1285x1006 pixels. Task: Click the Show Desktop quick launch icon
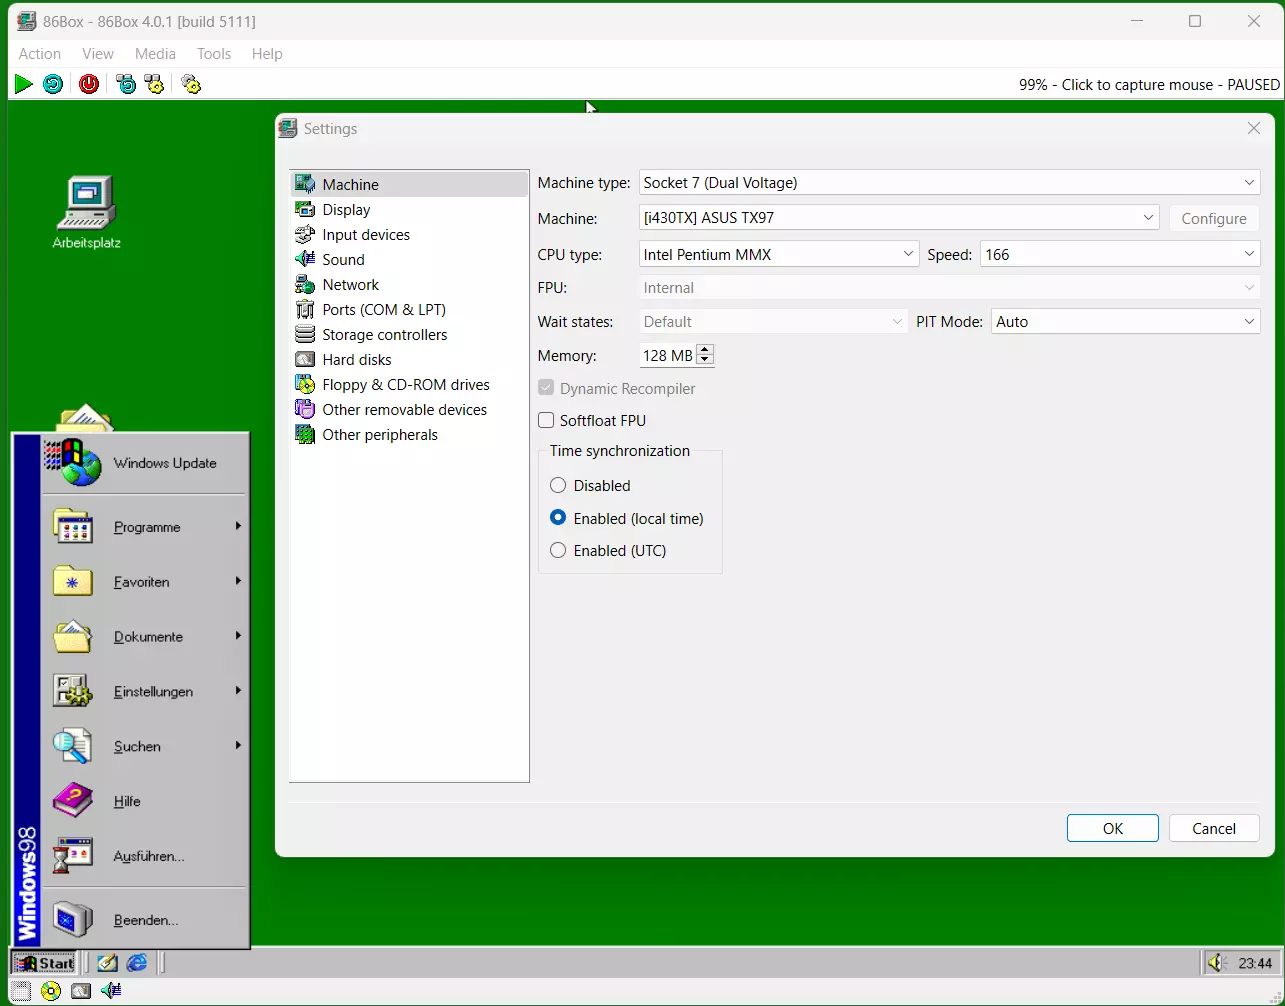pos(107,963)
